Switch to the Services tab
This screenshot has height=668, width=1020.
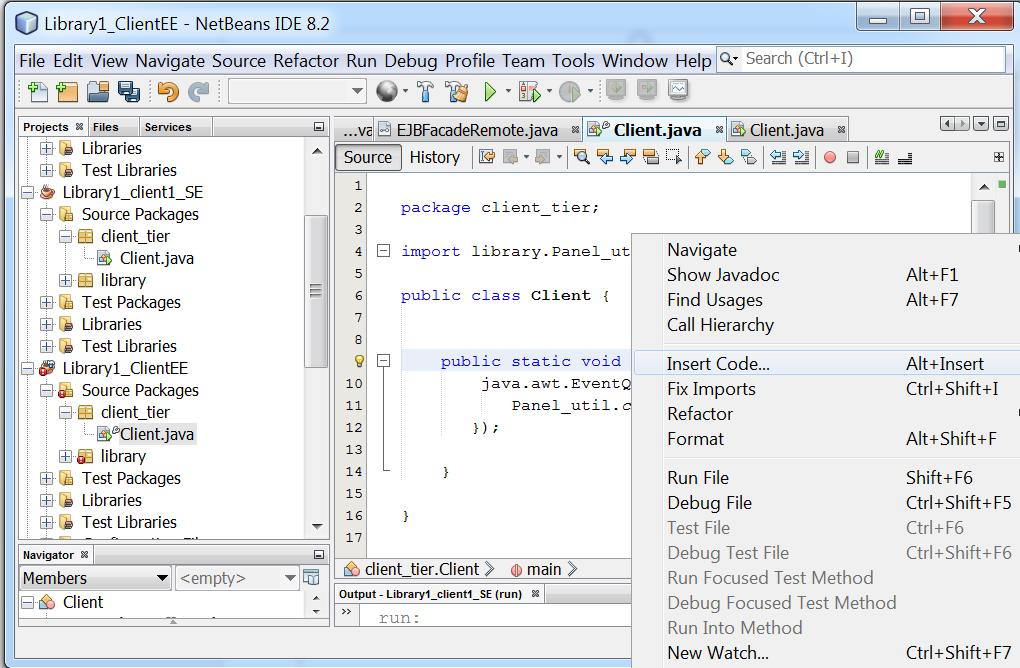pyautogui.click(x=168, y=127)
